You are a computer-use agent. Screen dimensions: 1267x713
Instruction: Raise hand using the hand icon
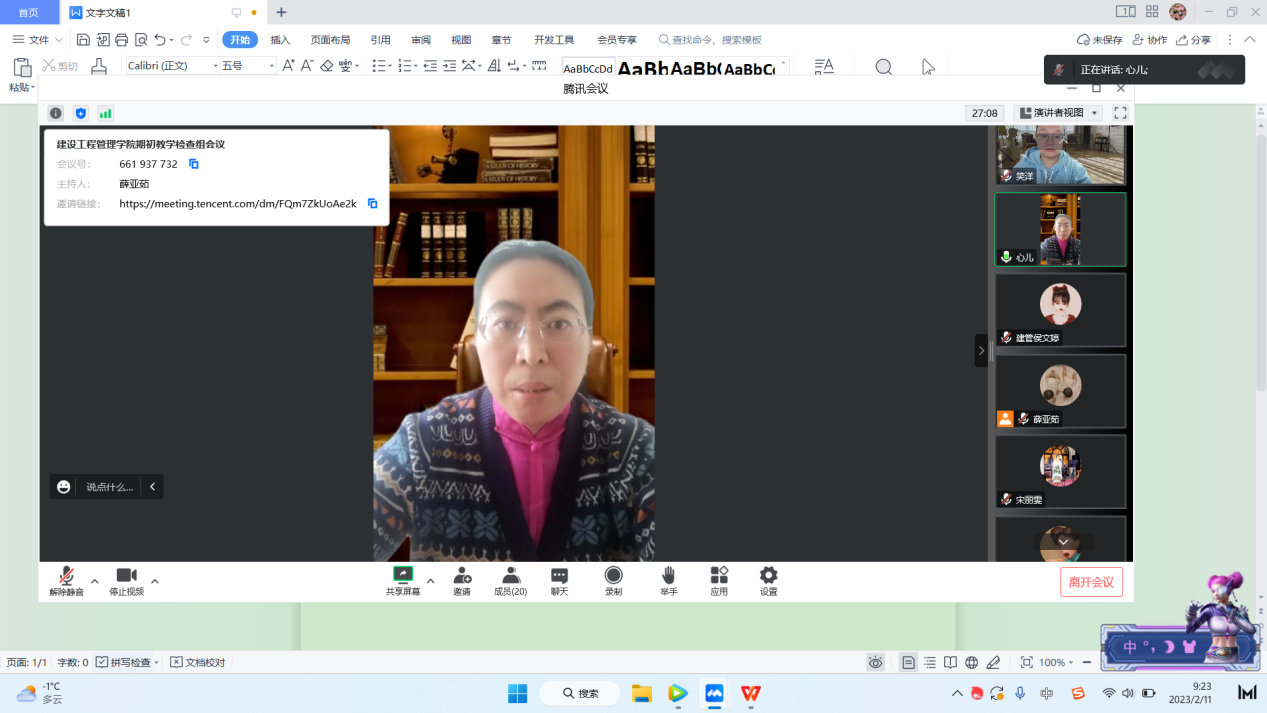[x=668, y=576]
